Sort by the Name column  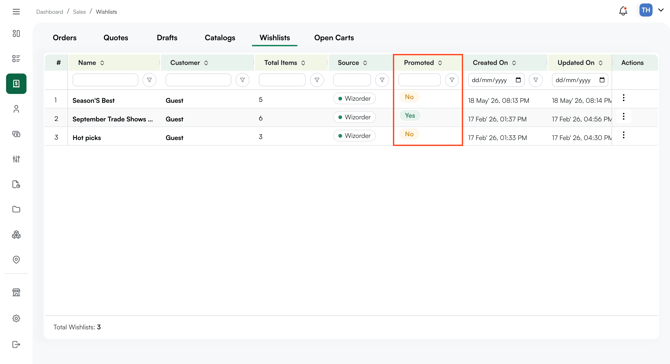coord(102,63)
